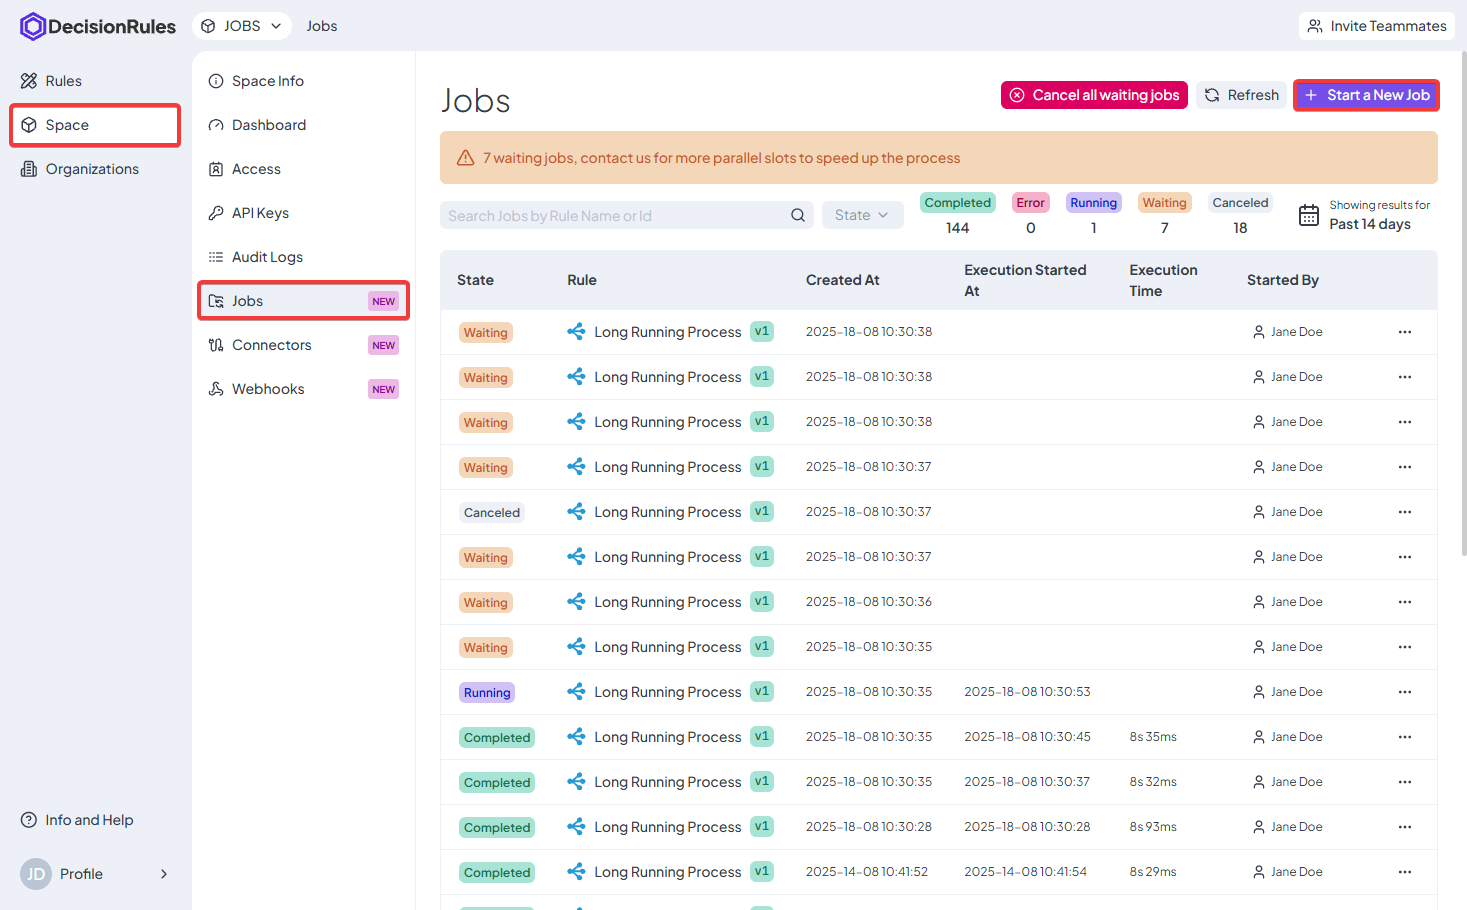Click the calendar icon for date range

(x=1308, y=215)
